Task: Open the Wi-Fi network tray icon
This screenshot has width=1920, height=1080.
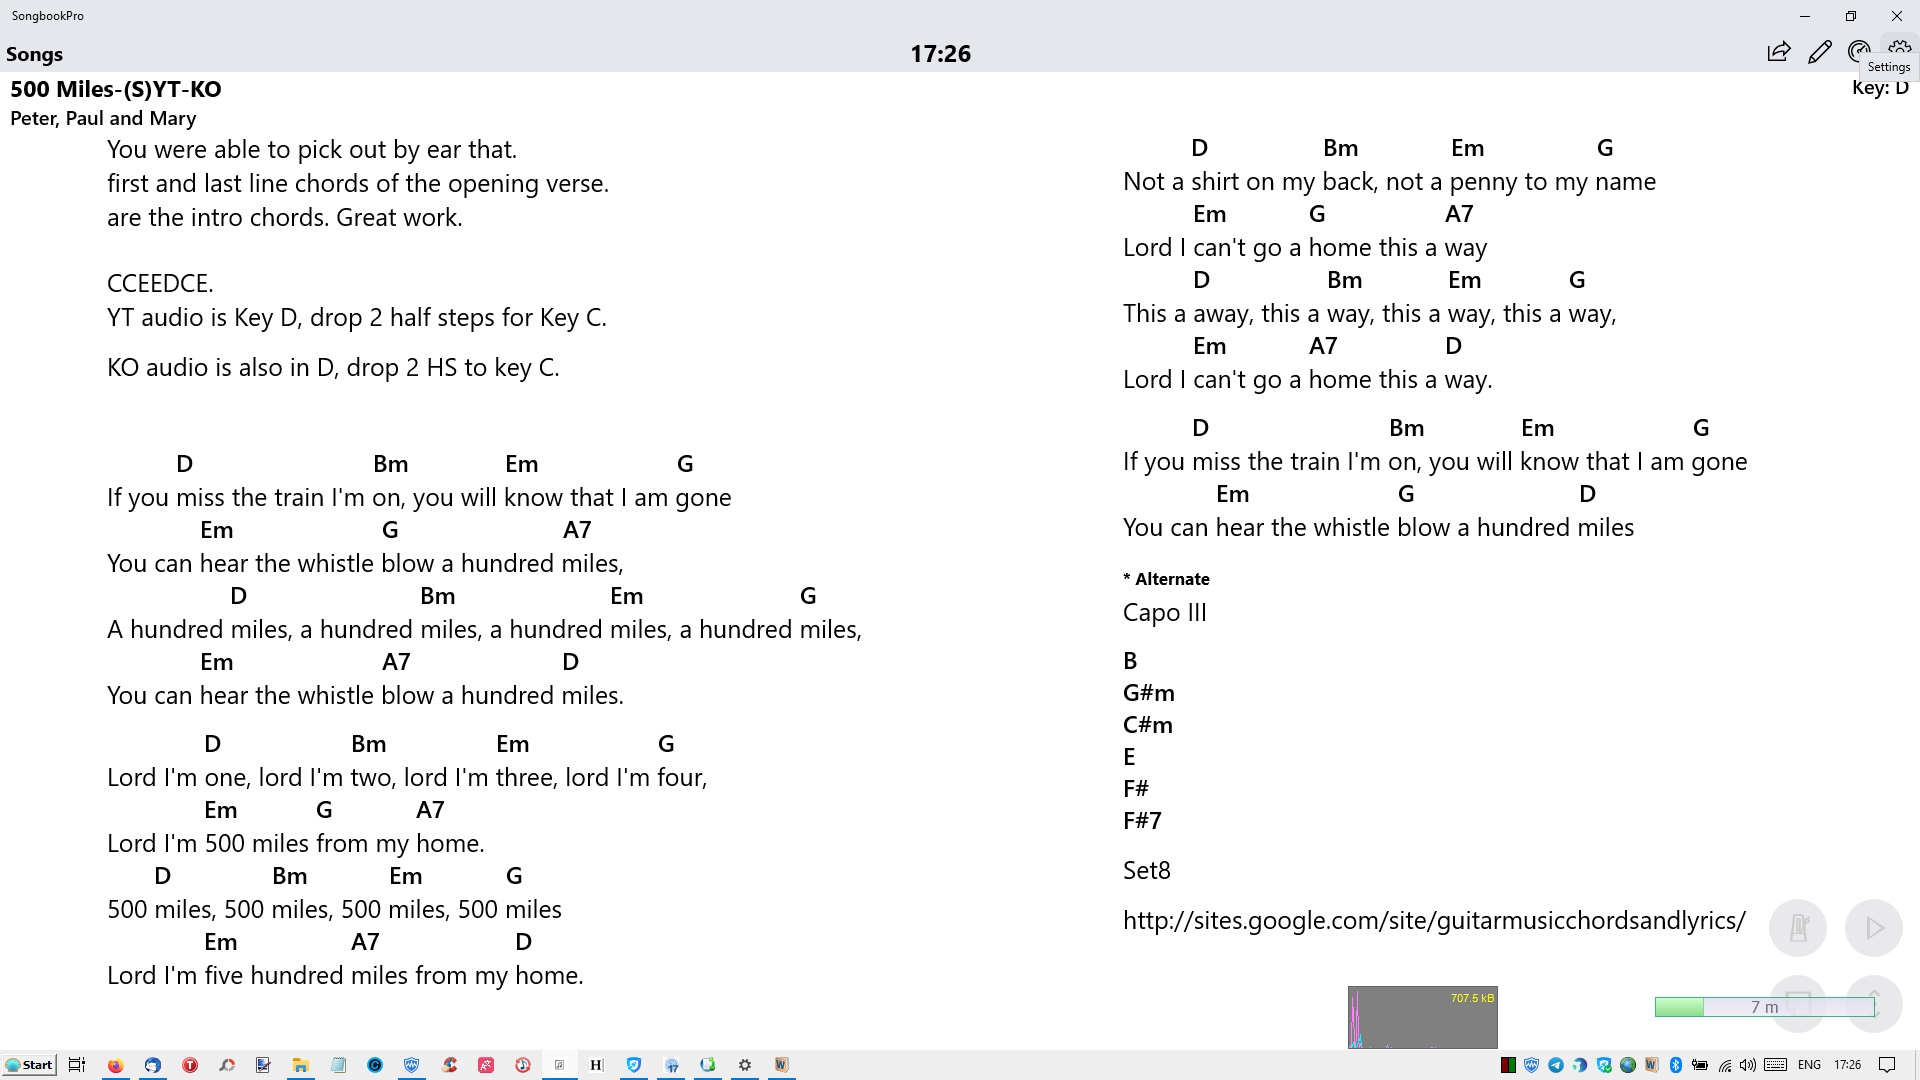Action: [x=1725, y=1066]
